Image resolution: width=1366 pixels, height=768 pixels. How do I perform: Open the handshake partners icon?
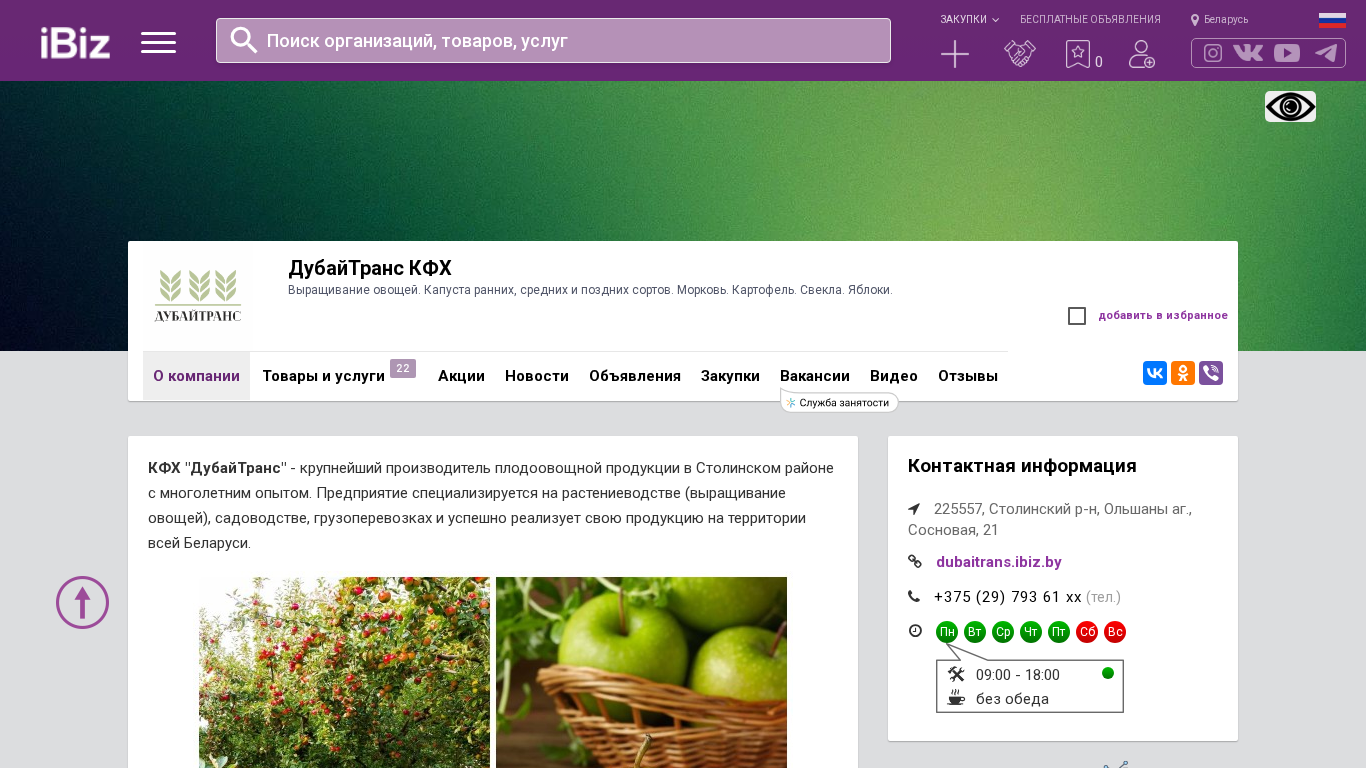tap(1020, 53)
